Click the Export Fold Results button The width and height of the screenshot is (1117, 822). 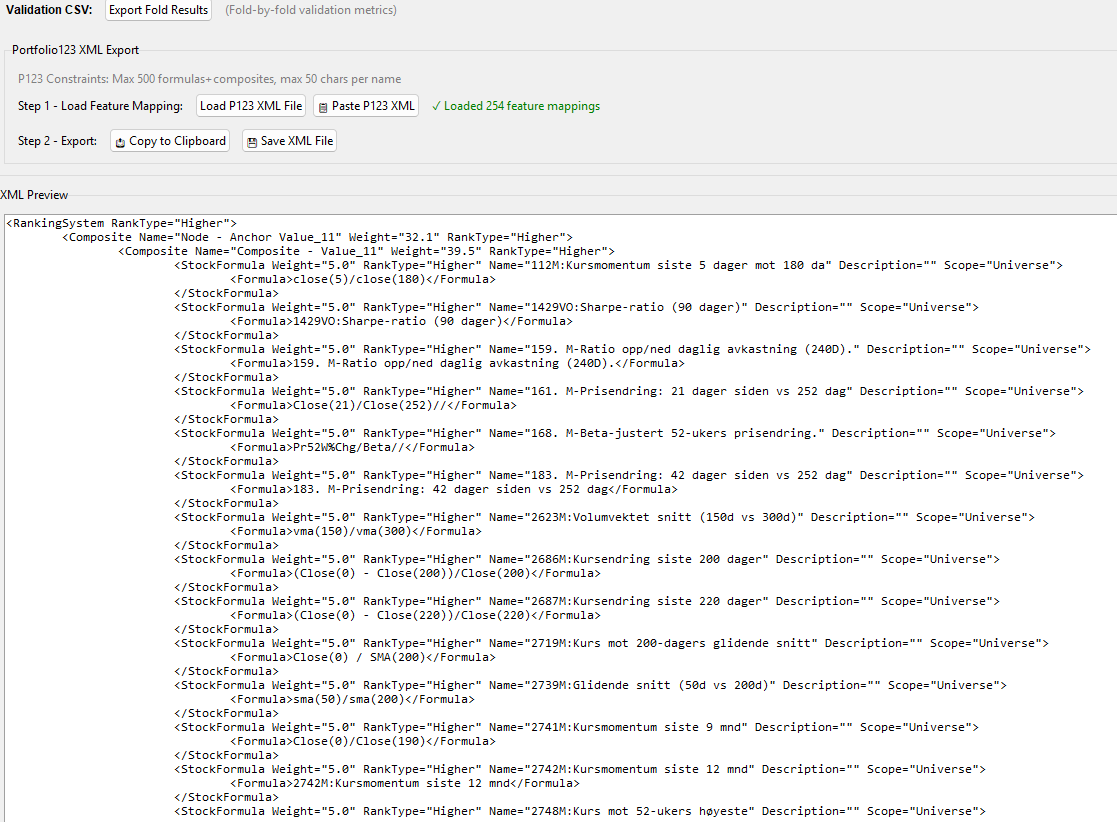158,10
